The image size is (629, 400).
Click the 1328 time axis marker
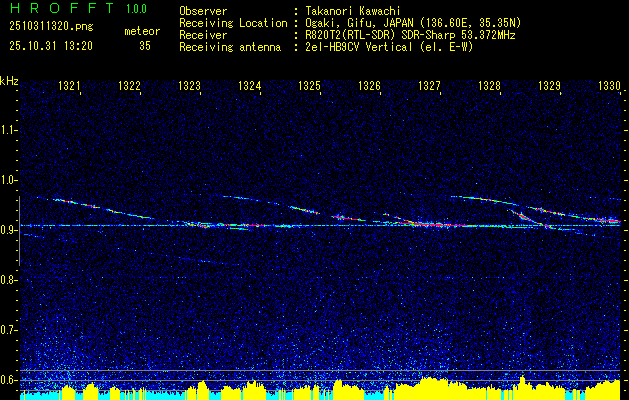tap(489, 85)
